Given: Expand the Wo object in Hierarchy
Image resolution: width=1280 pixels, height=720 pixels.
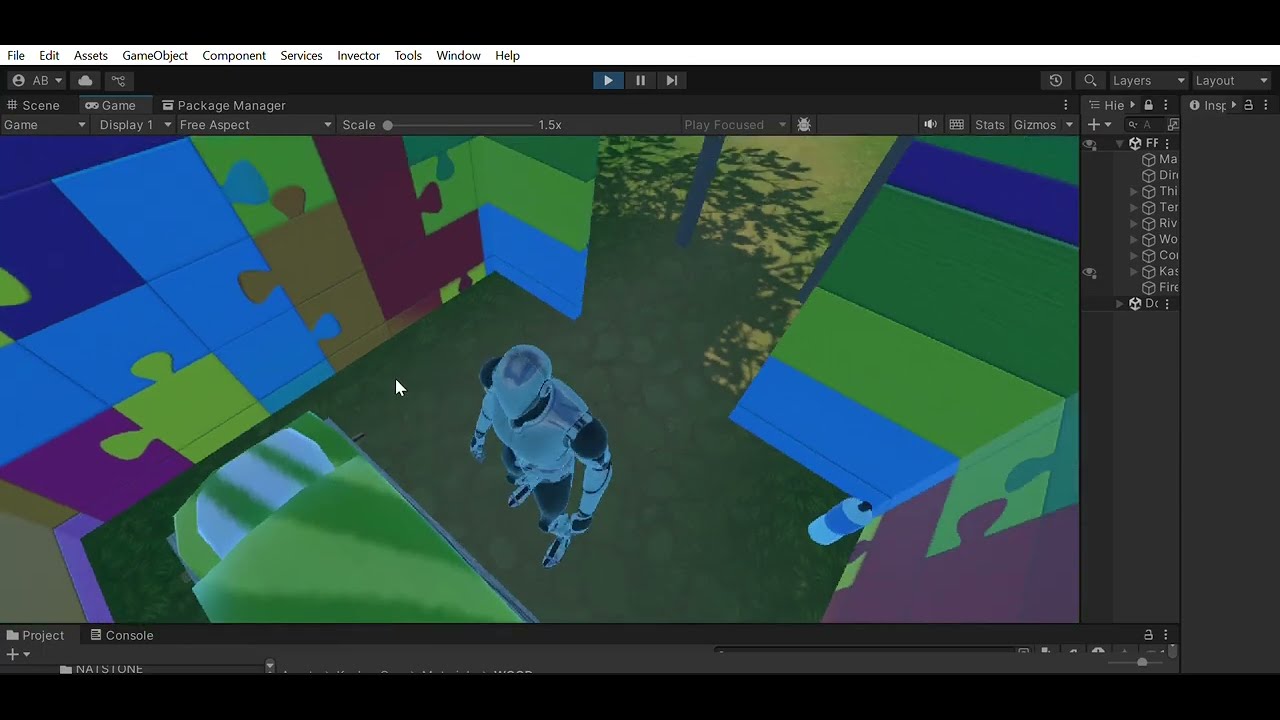Looking at the screenshot, I should 1134,240.
